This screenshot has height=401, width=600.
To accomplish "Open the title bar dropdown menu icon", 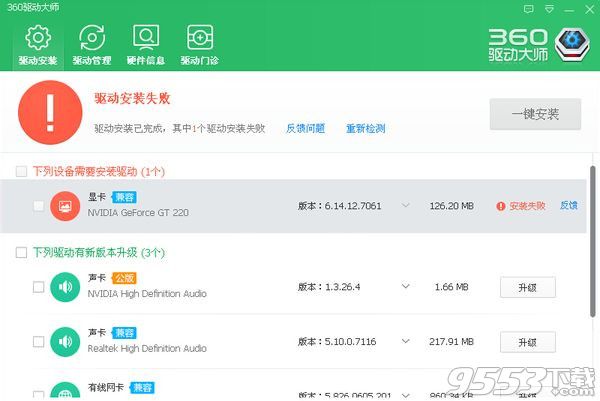I will [x=549, y=9].
